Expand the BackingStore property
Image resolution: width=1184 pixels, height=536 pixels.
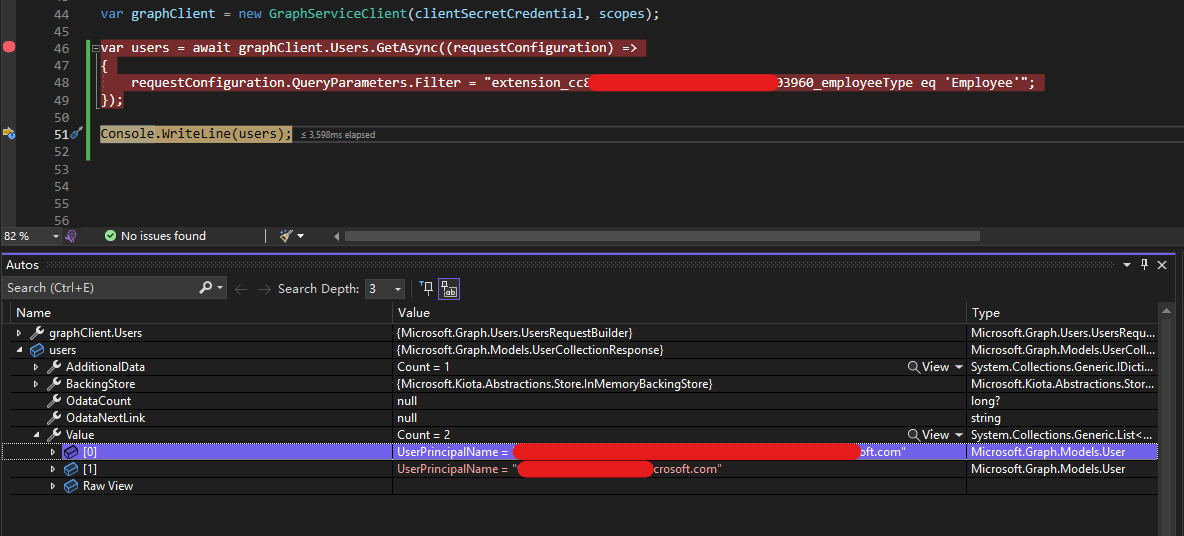(x=35, y=384)
